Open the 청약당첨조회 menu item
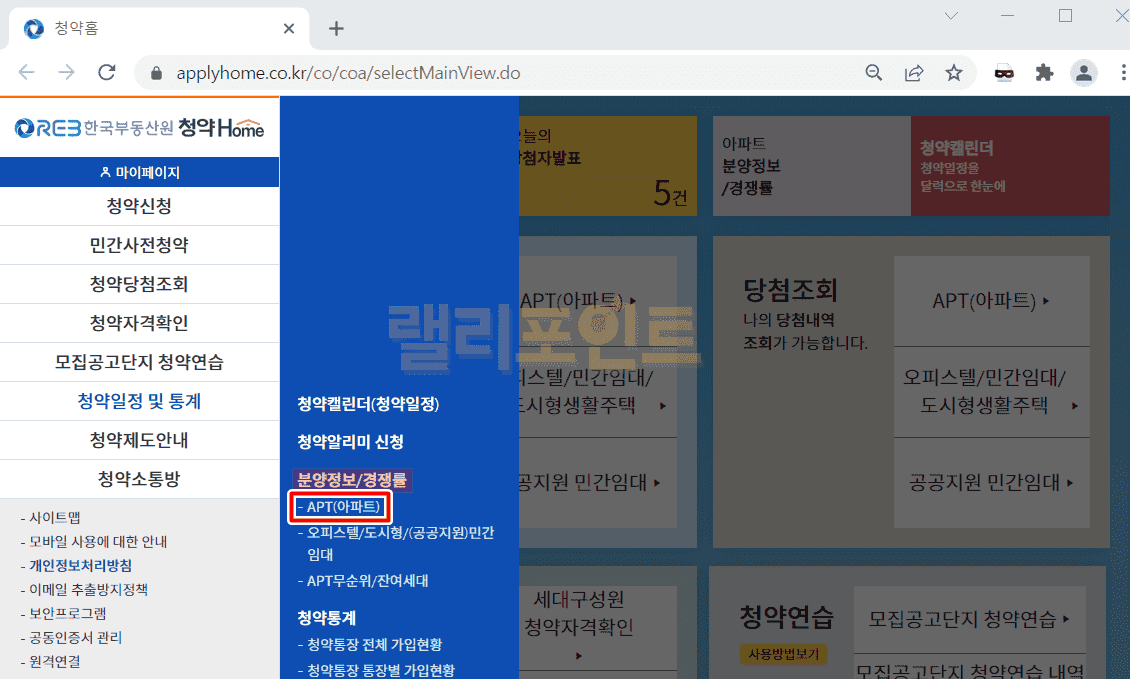This screenshot has height=679, width=1130. (x=139, y=284)
